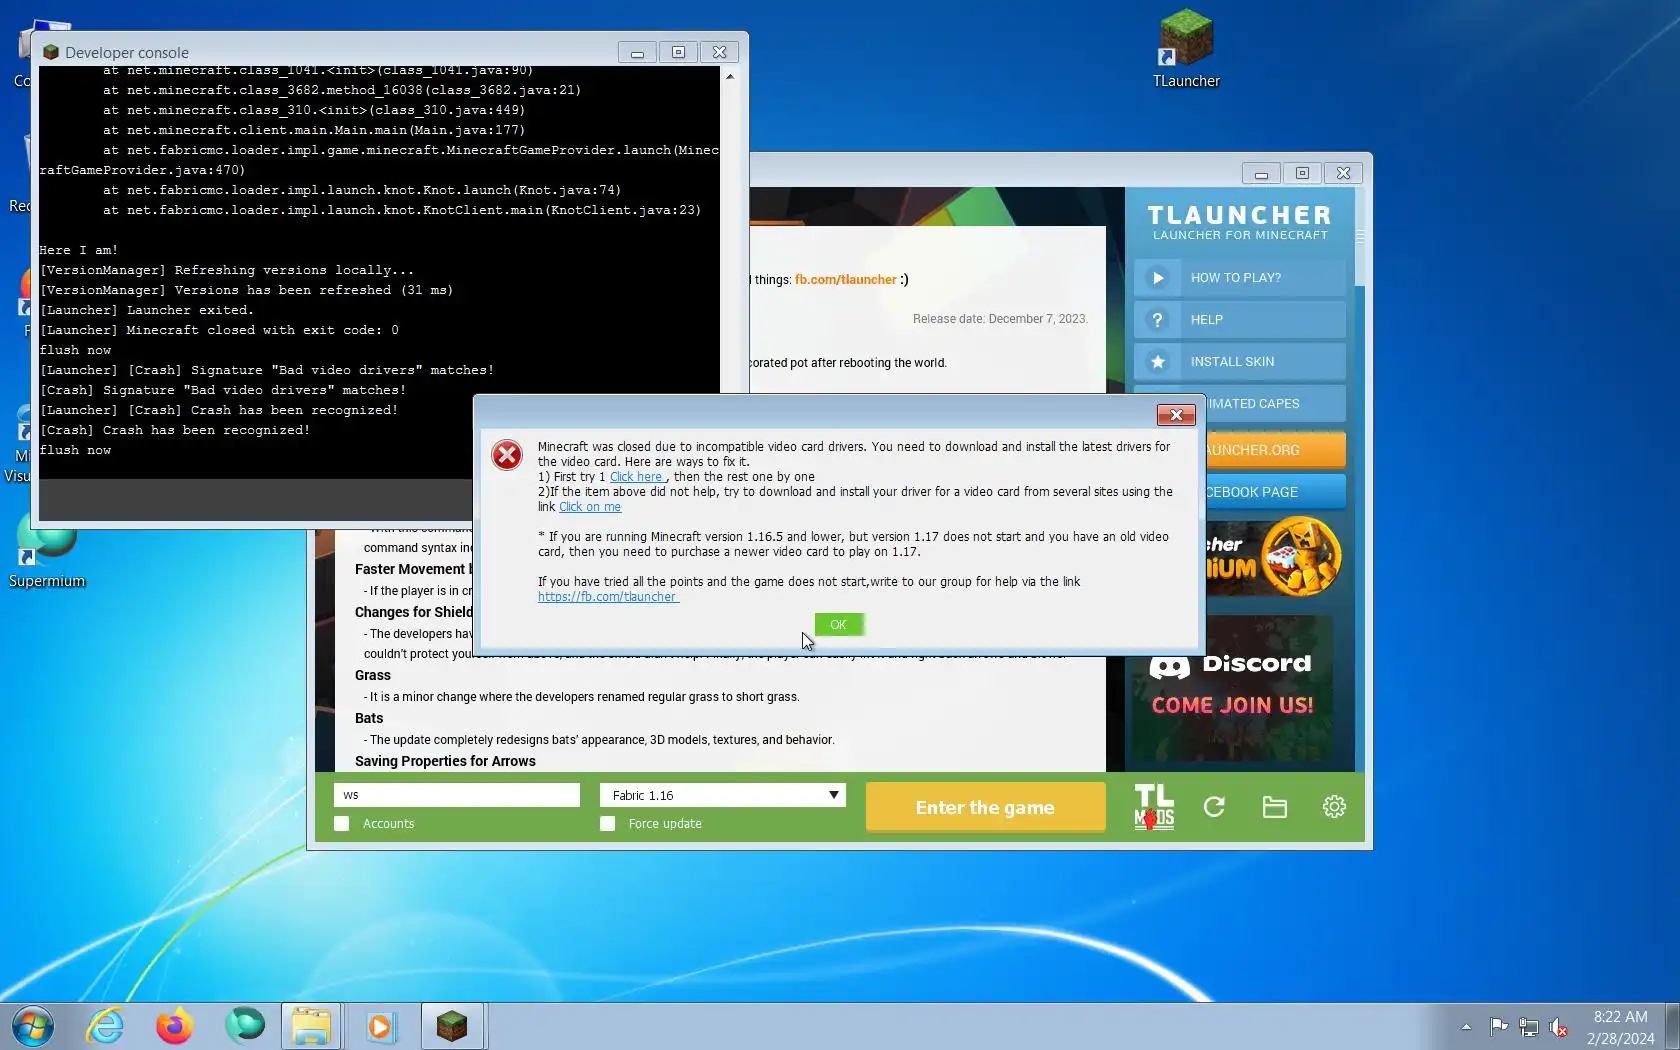Maximize the Developer console window
The height and width of the screenshot is (1050, 1680).
click(678, 52)
